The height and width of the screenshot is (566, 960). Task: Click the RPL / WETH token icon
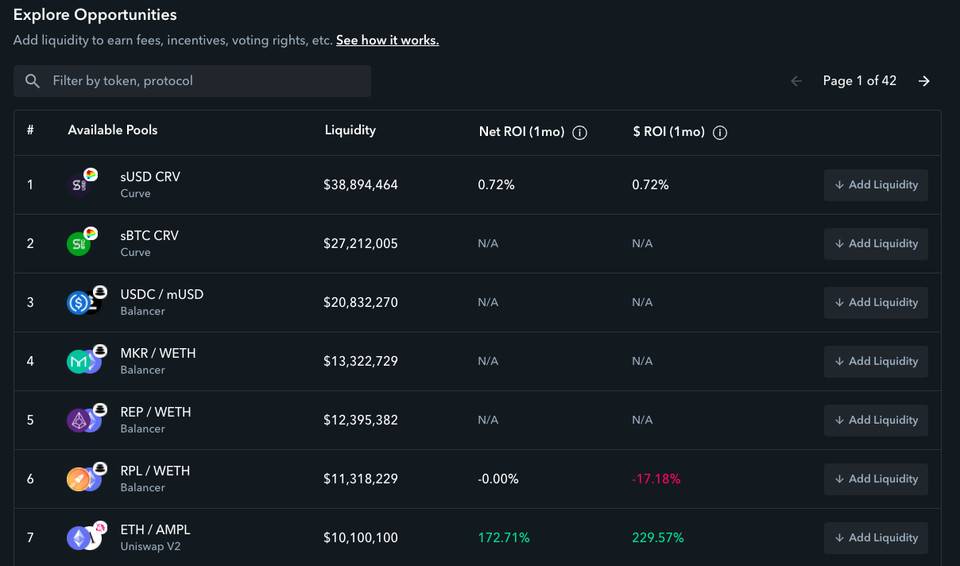point(86,477)
